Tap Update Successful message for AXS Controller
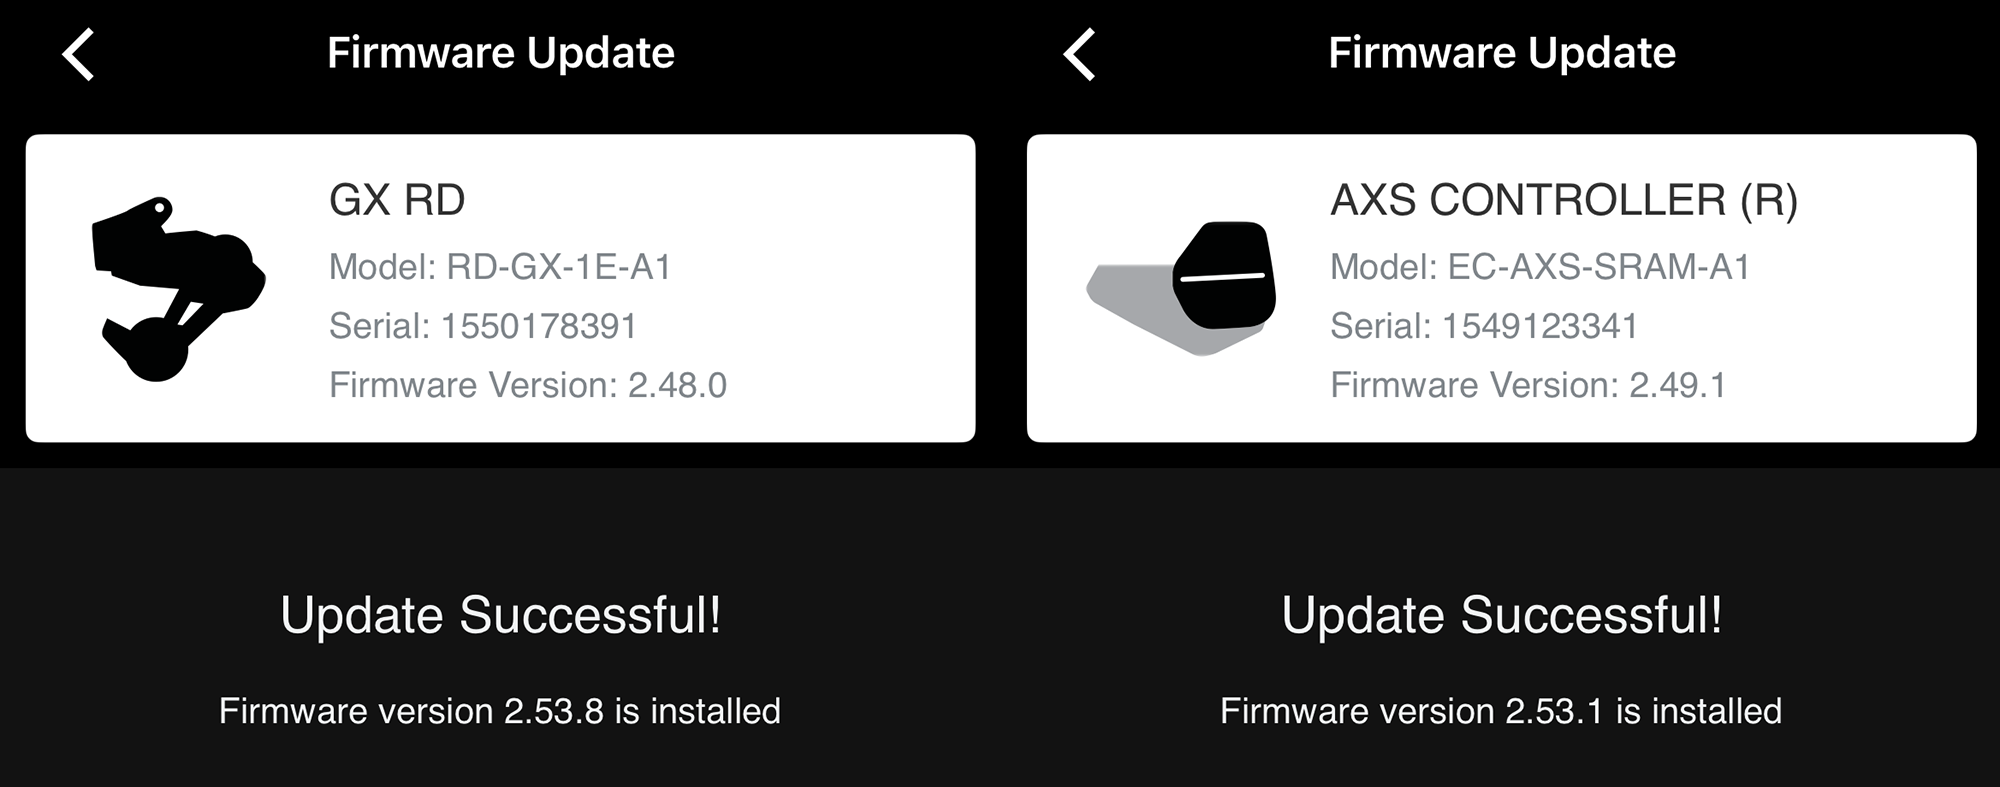This screenshot has height=787, width=2000. (1502, 615)
